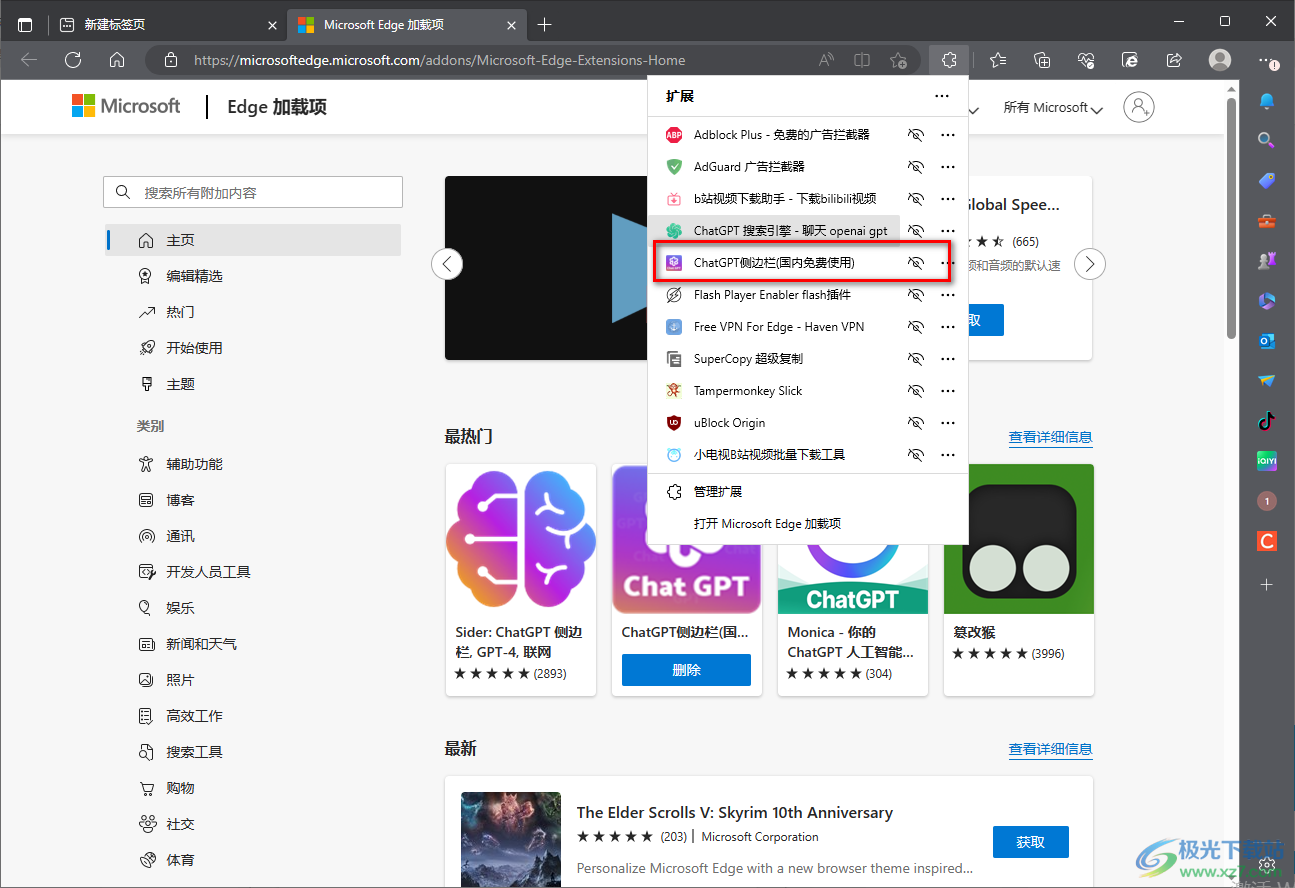Toggle visibility eye for Adblock Plus

pos(915,135)
